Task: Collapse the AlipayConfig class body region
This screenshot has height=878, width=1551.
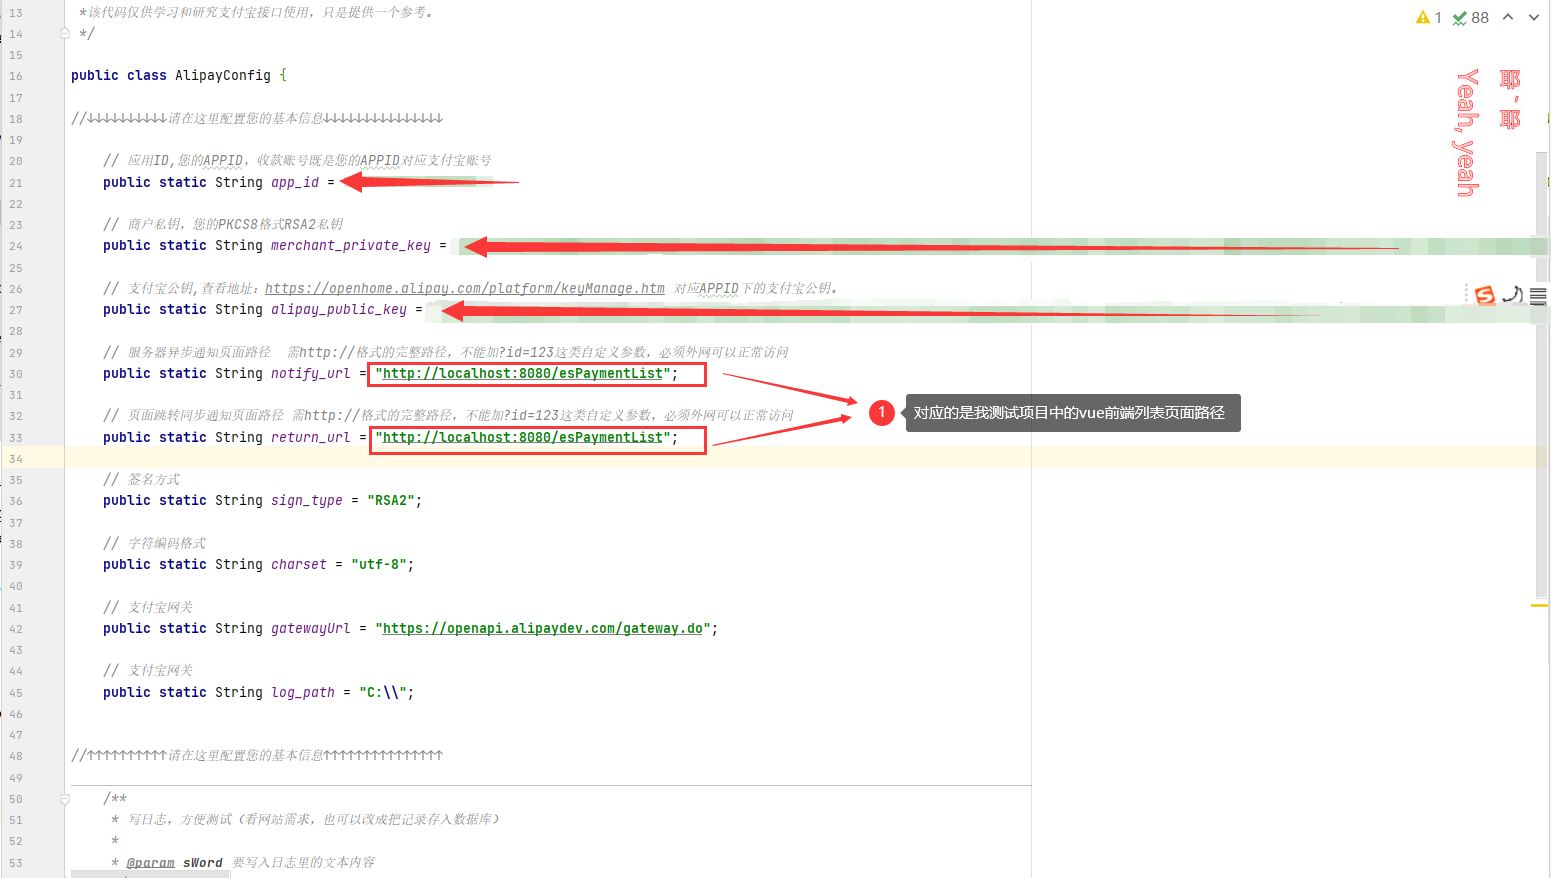Action: [x=64, y=75]
